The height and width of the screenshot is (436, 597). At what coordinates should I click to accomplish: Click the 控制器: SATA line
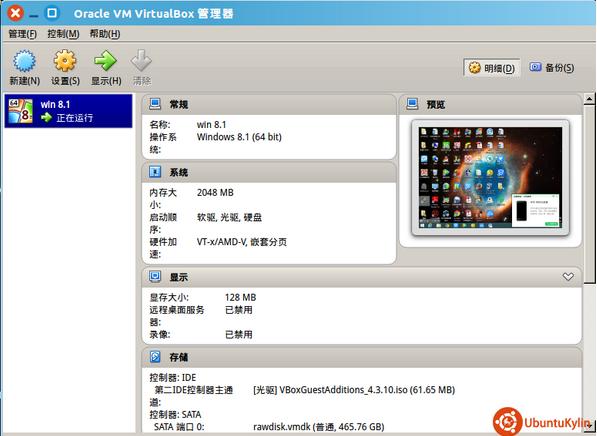coord(175,415)
